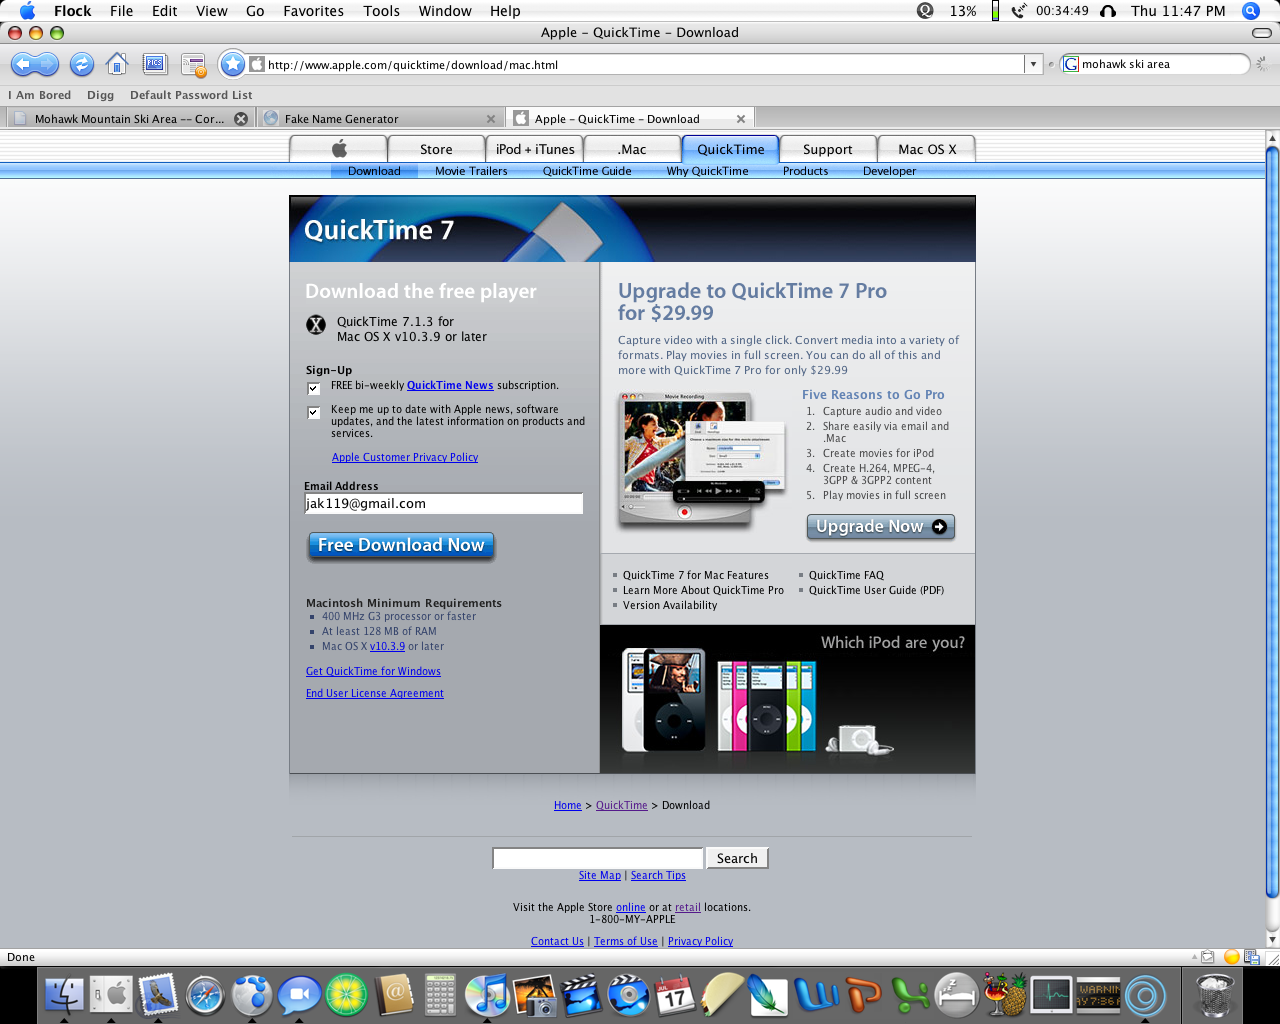
Task: Open the .Mac navigation tab
Action: click(632, 149)
